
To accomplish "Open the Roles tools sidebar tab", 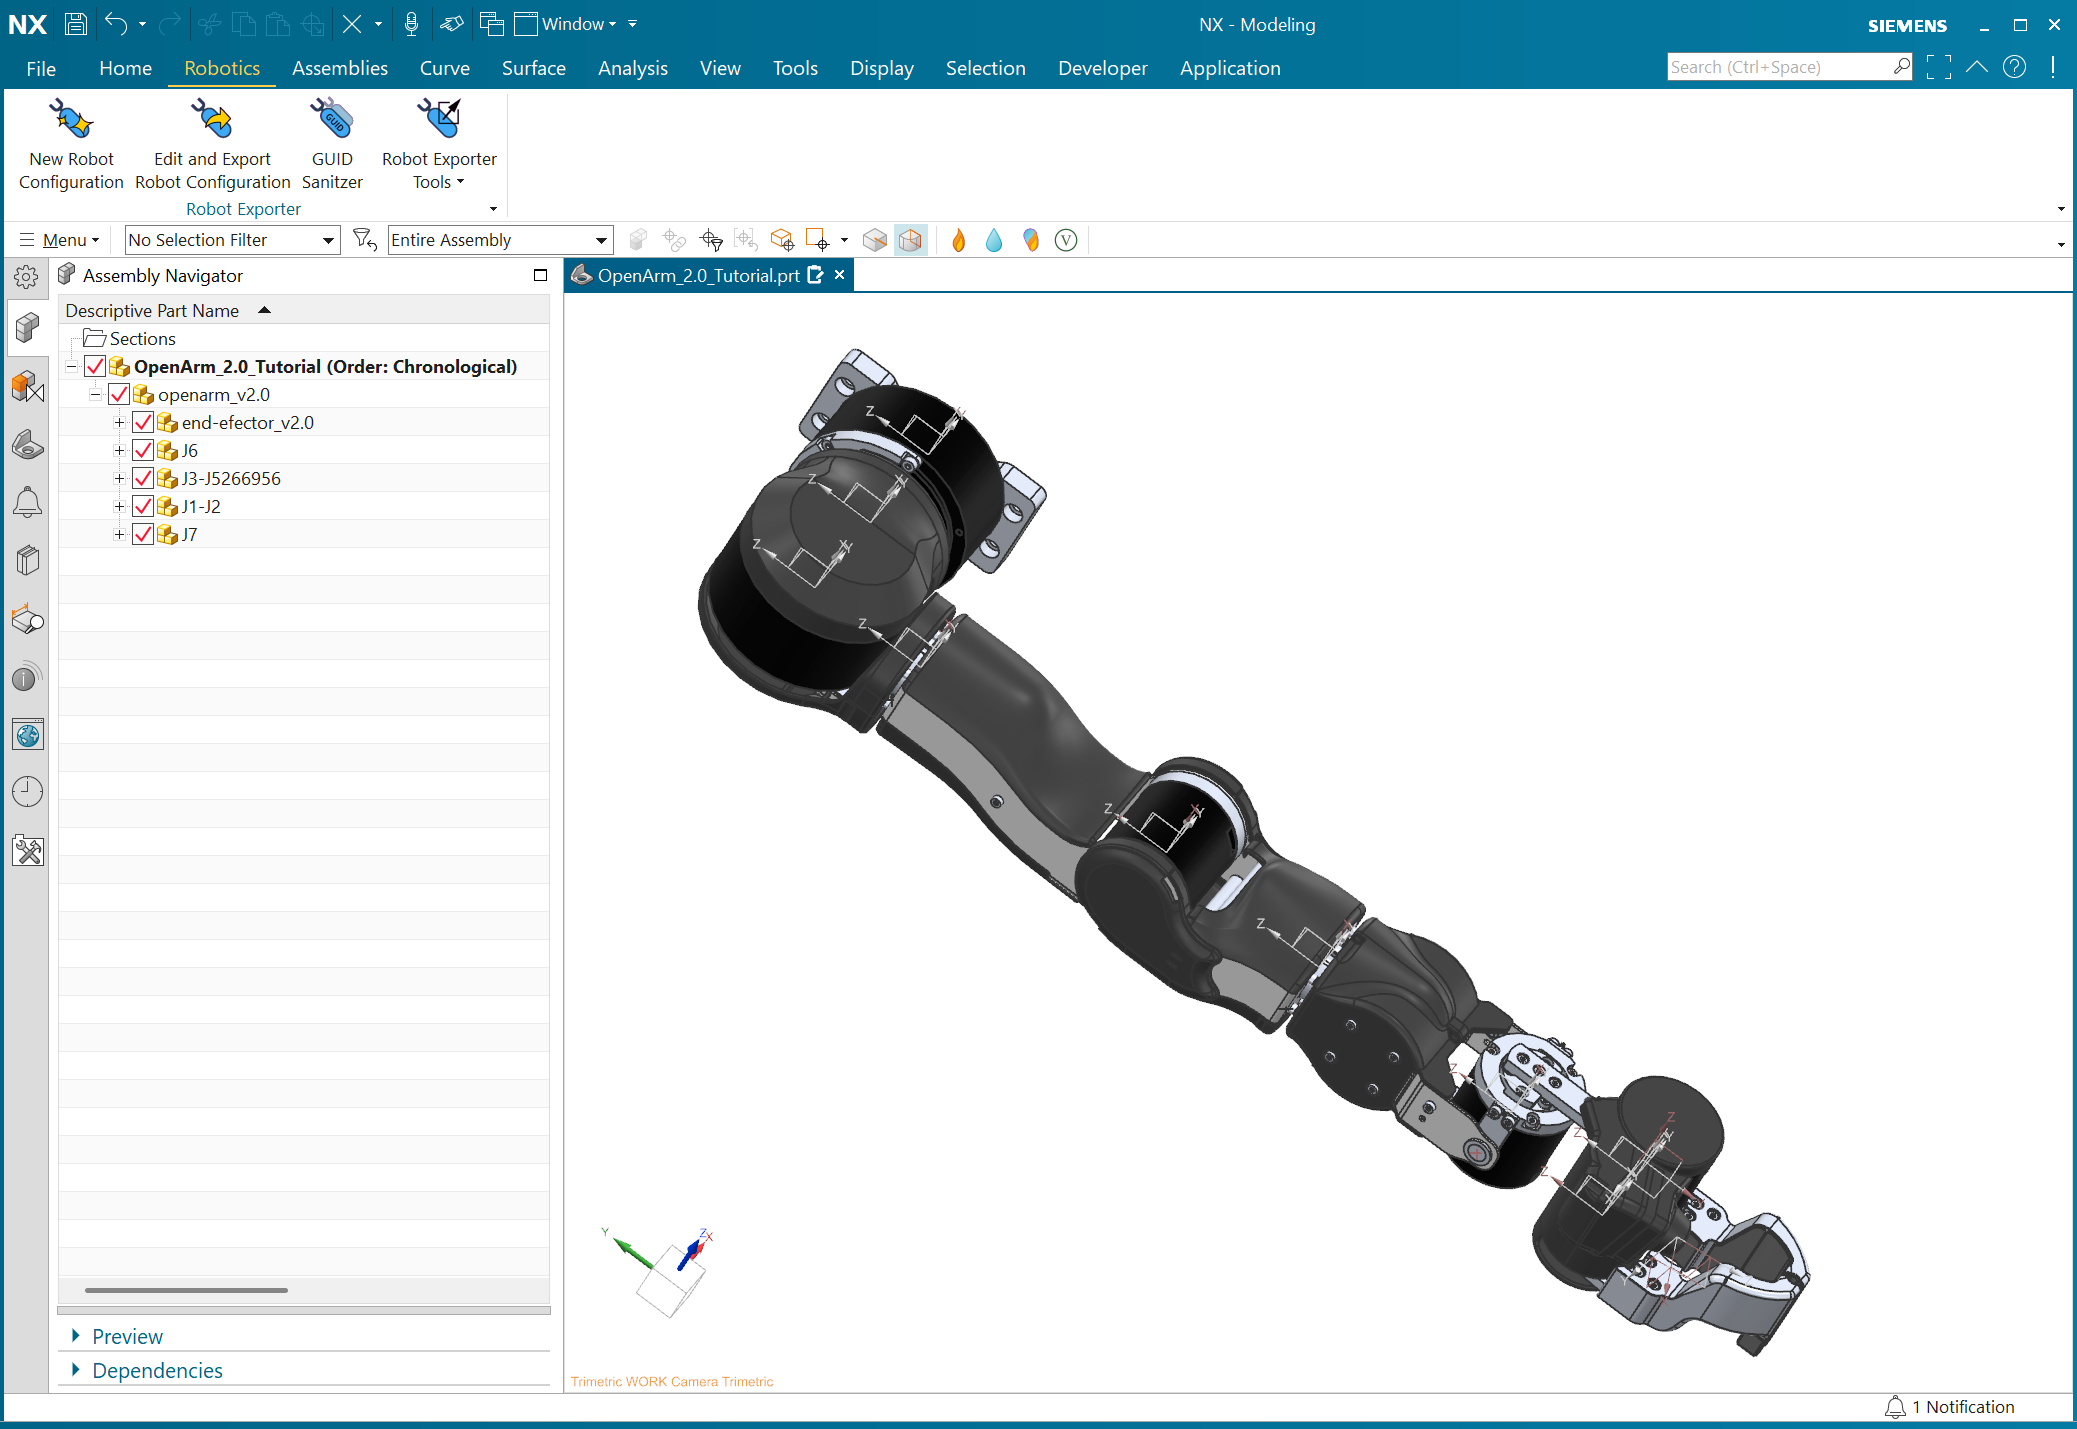I will (28, 851).
